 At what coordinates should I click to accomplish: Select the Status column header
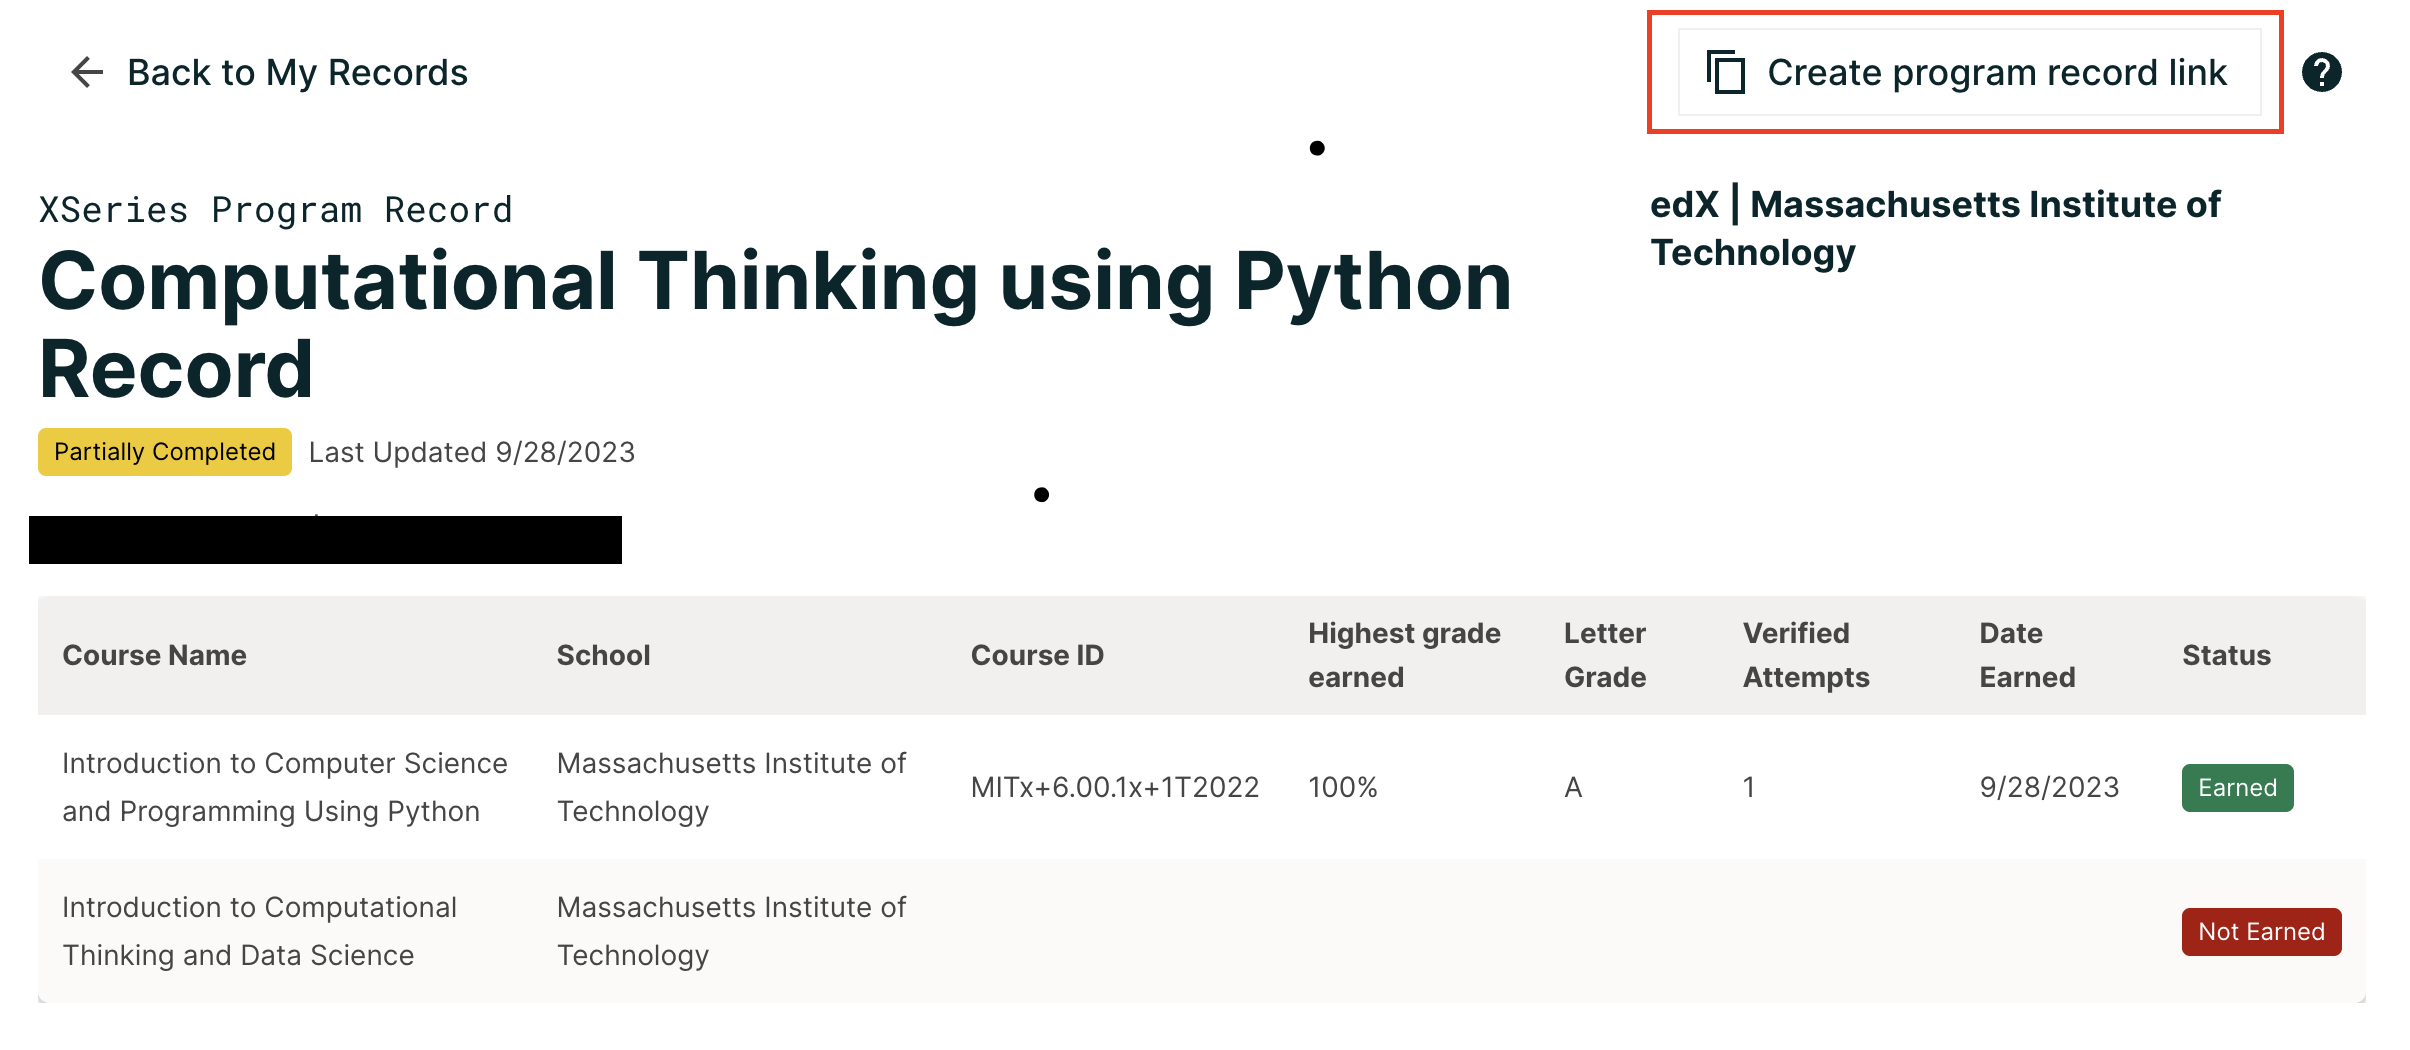(x=2225, y=655)
